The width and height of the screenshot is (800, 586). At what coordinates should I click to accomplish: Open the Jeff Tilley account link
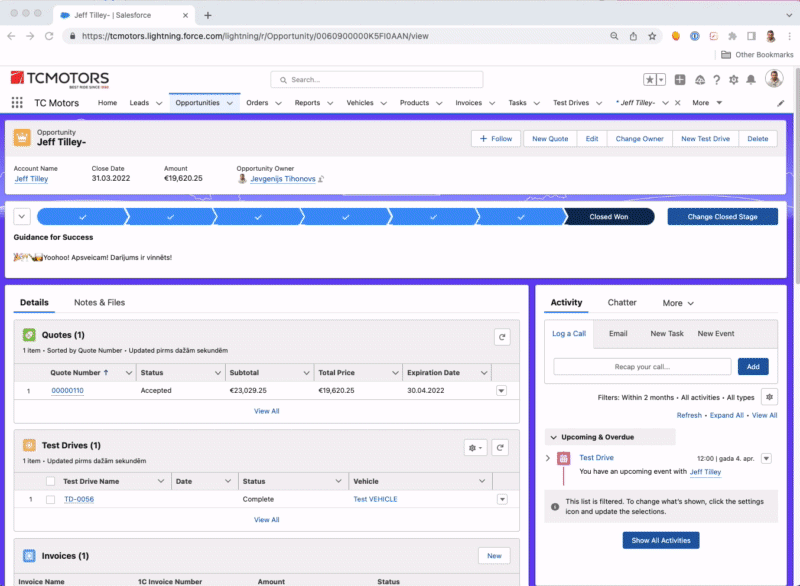[x=31, y=179]
